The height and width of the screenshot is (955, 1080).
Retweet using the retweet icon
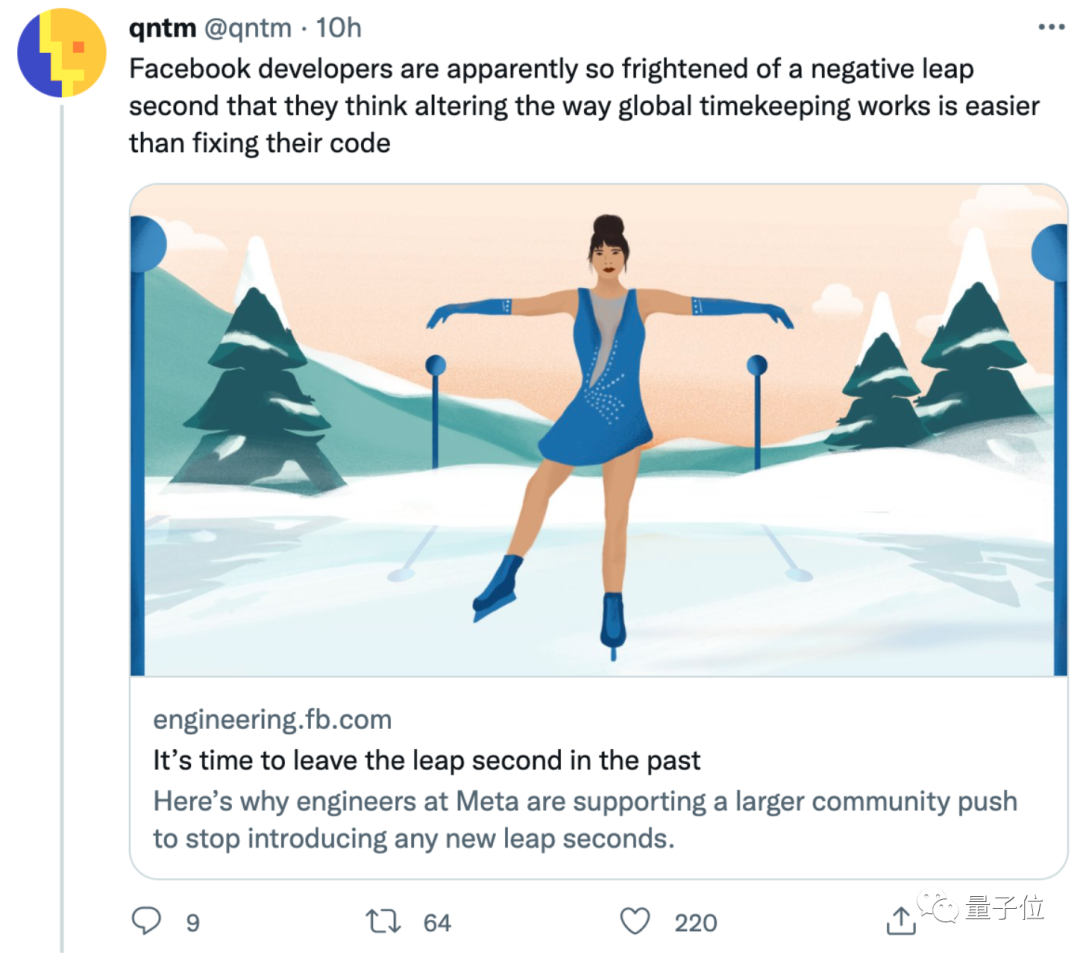pyautogui.click(x=383, y=922)
